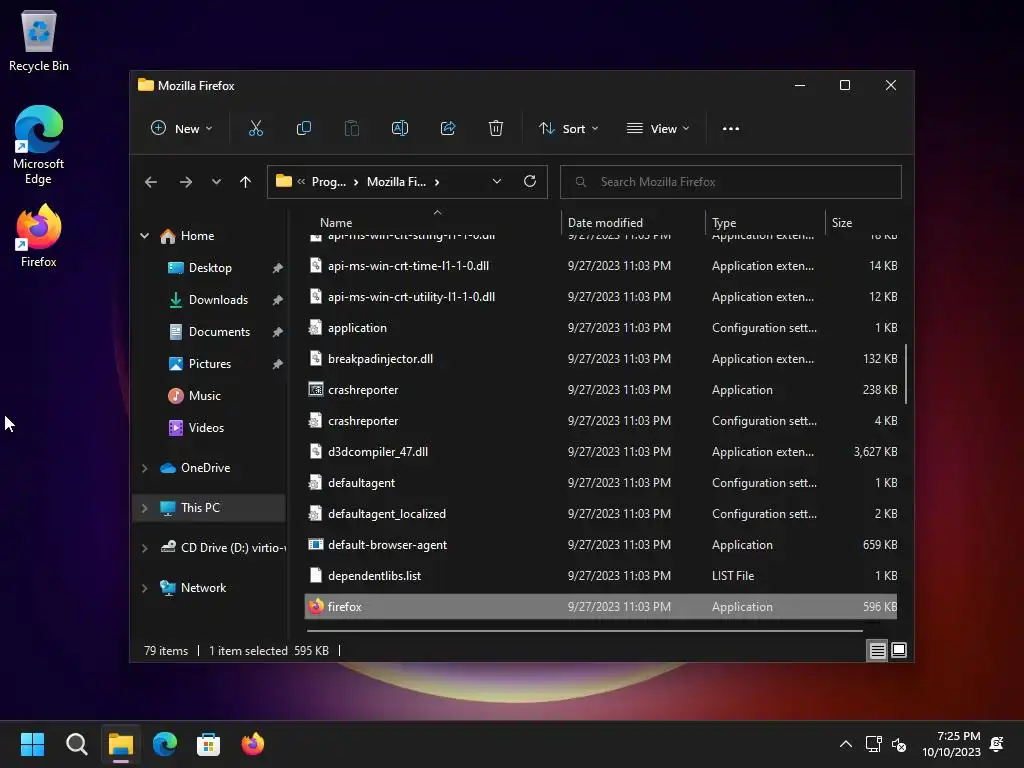
Task: Click the Delete trash can icon
Action: 496,129
